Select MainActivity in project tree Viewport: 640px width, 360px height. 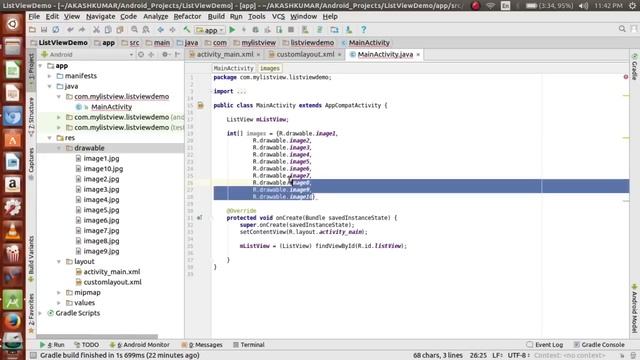click(x=111, y=107)
